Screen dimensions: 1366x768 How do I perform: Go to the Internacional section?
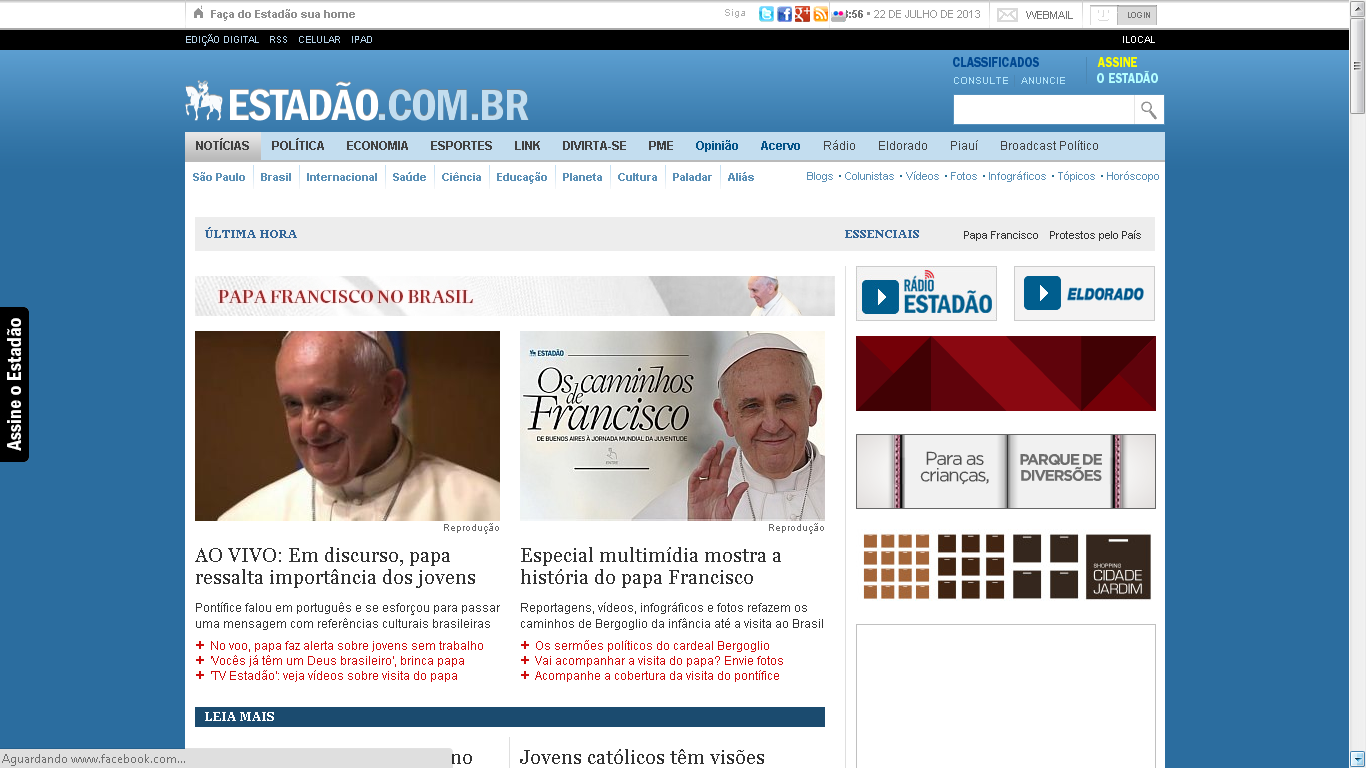[342, 177]
